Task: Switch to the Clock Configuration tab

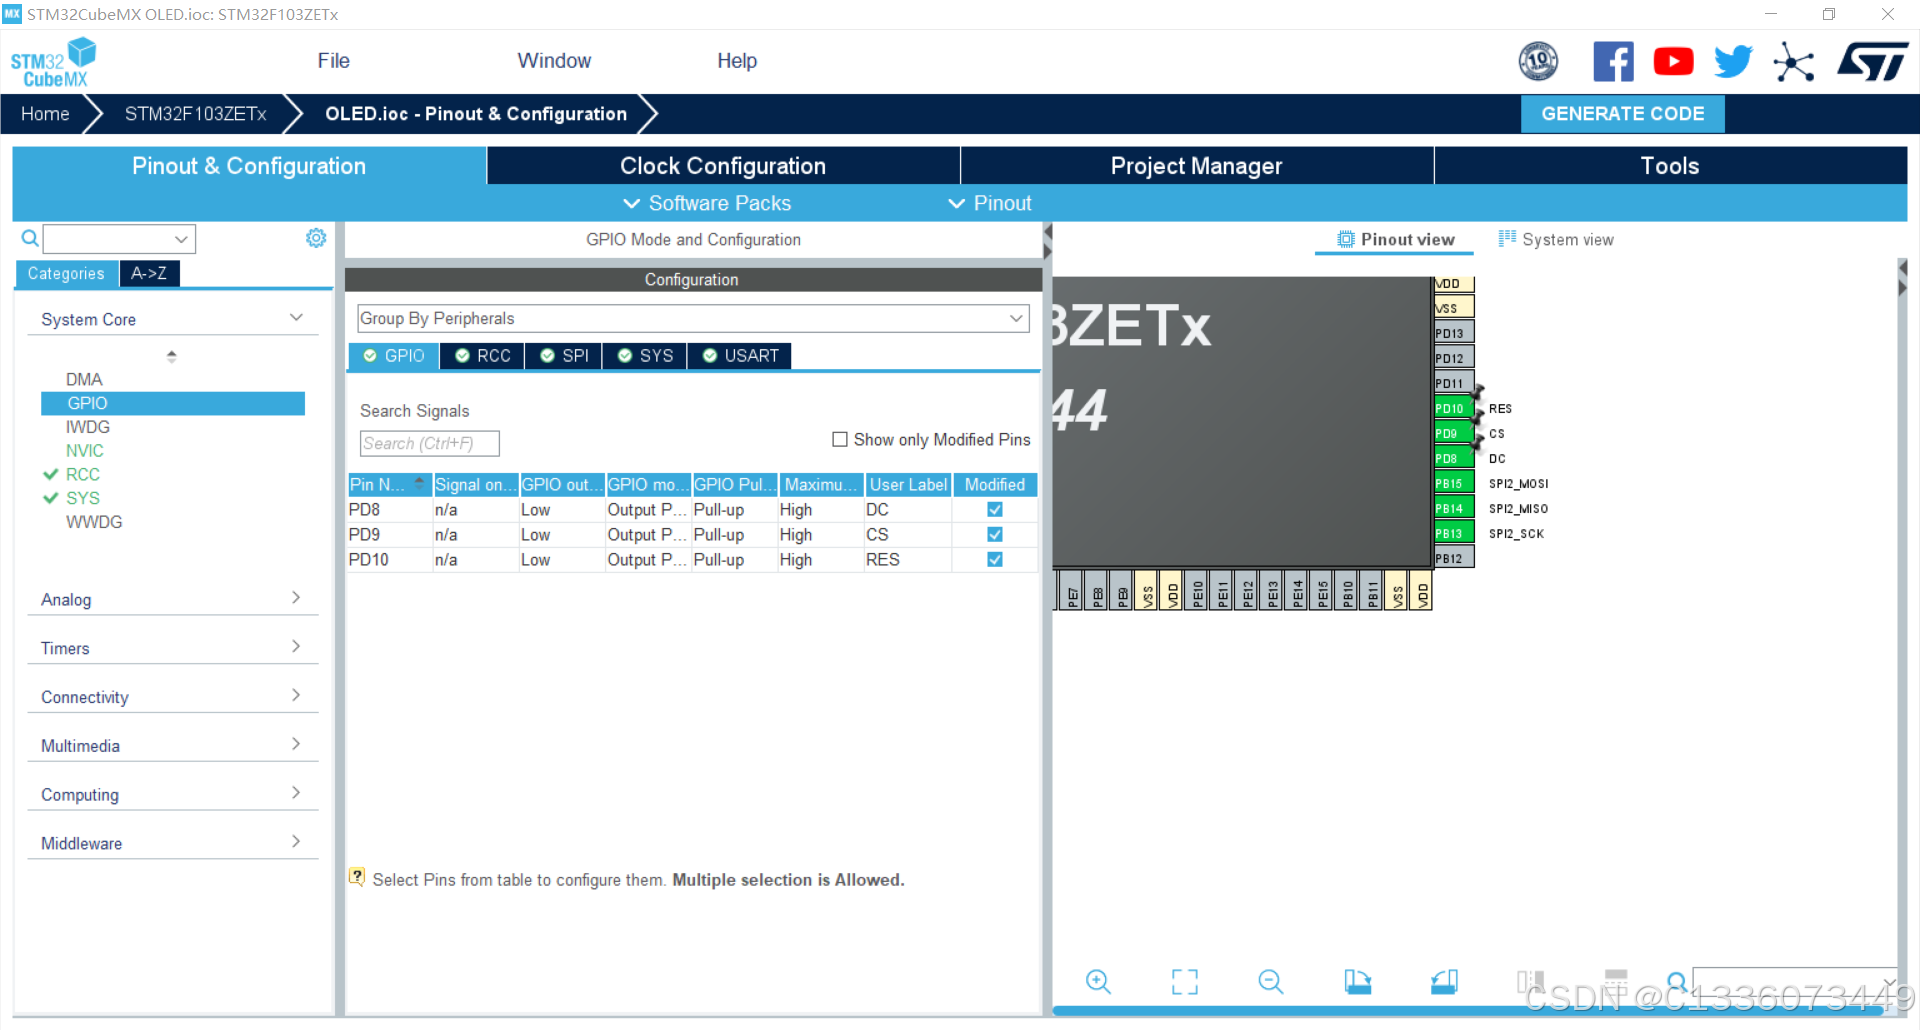Action: (723, 166)
